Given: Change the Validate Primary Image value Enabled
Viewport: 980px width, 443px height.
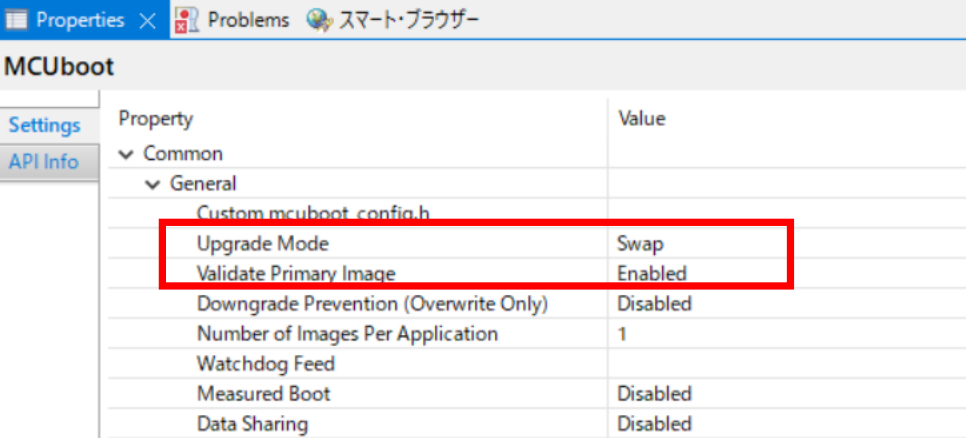Looking at the screenshot, I should (x=652, y=274).
